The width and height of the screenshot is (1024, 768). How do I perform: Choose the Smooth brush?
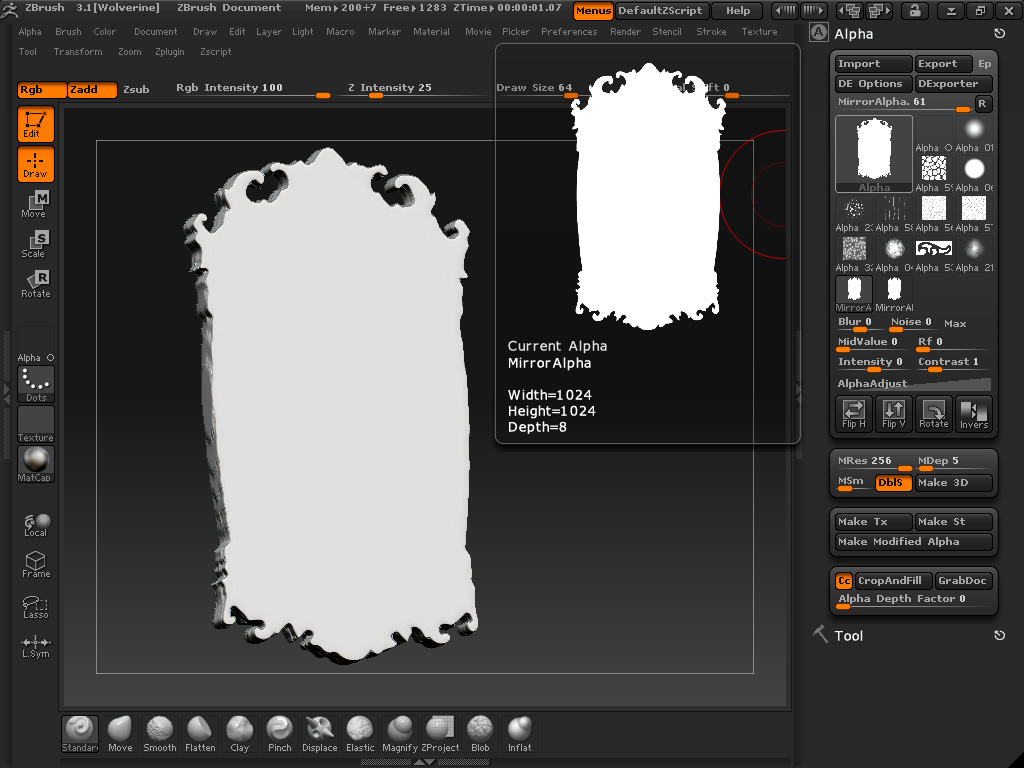(160, 734)
